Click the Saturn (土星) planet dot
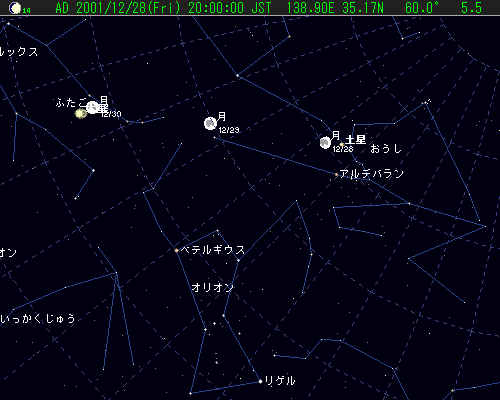The height and width of the screenshot is (400, 500). [x=342, y=144]
